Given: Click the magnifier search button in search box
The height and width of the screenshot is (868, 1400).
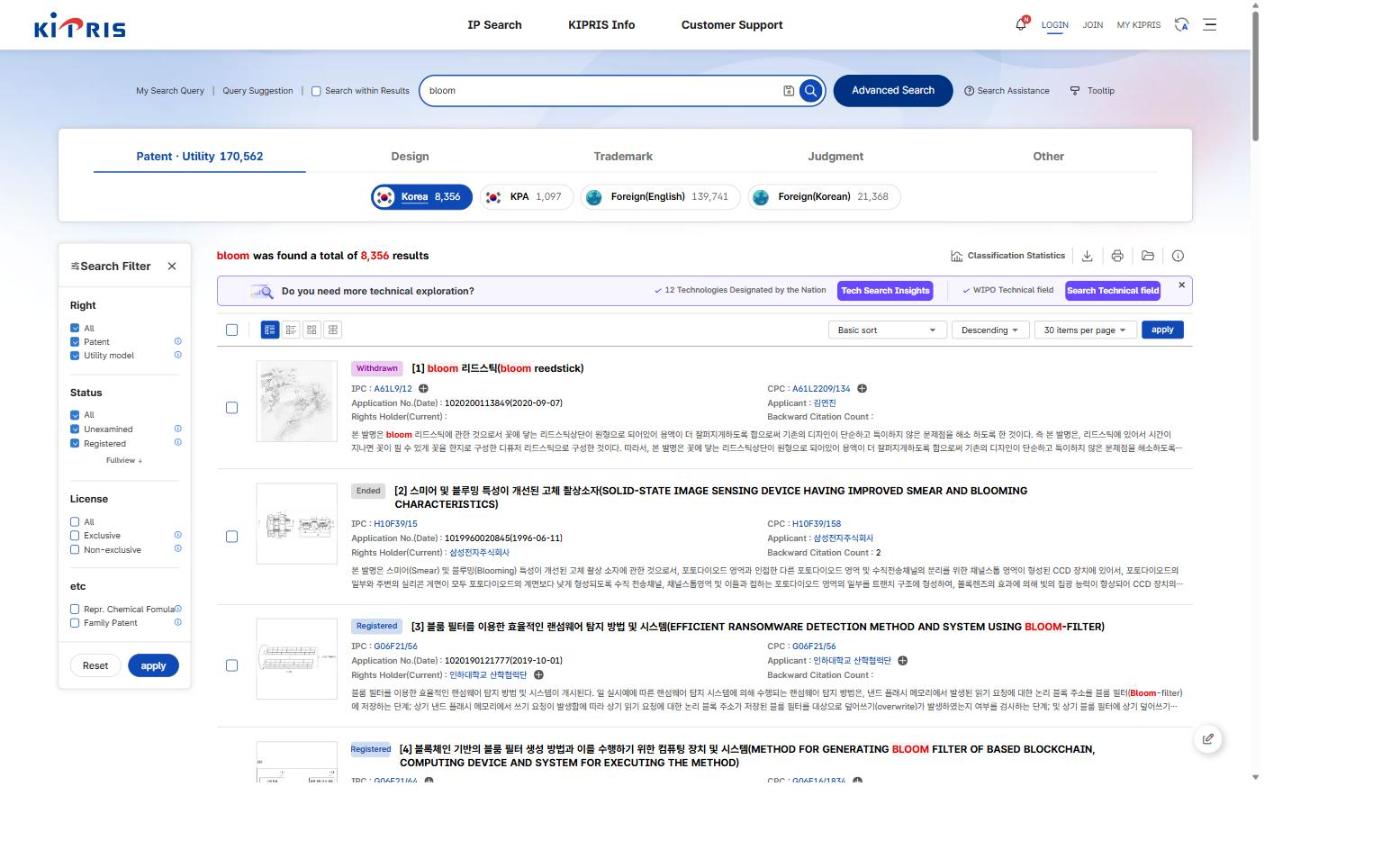Looking at the screenshot, I should (811, 90).
